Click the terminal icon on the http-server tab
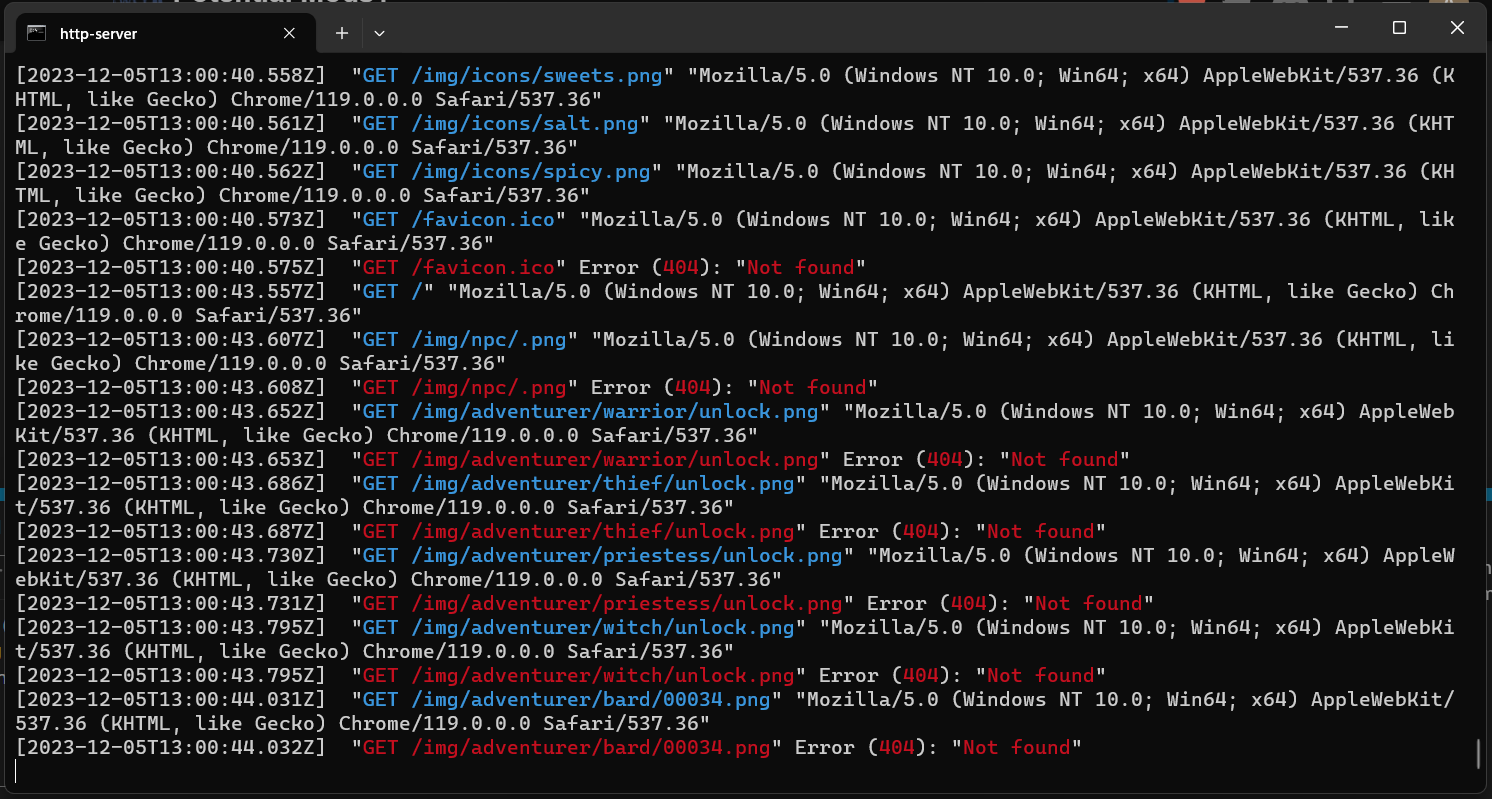Image resolution: width=1492 pixels, height=799 pixels. (x=37, y=33)
